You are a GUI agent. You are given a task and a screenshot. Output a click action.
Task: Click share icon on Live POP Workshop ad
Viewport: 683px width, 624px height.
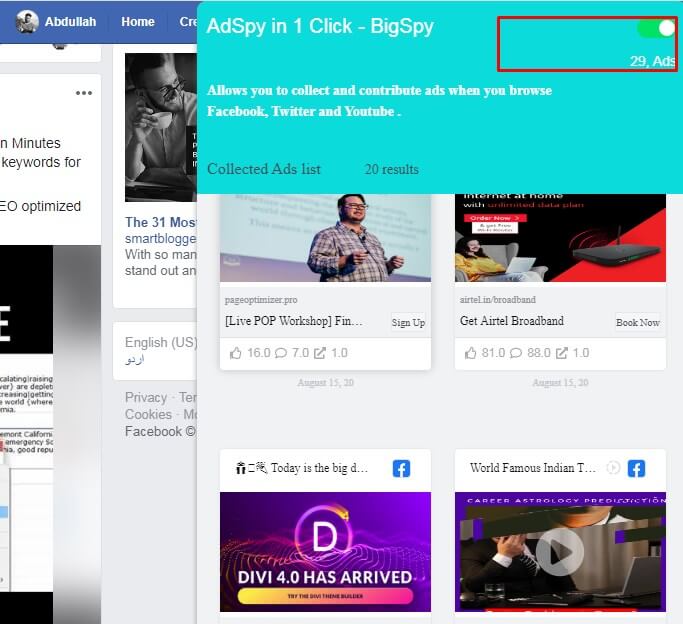pos(320,353)
